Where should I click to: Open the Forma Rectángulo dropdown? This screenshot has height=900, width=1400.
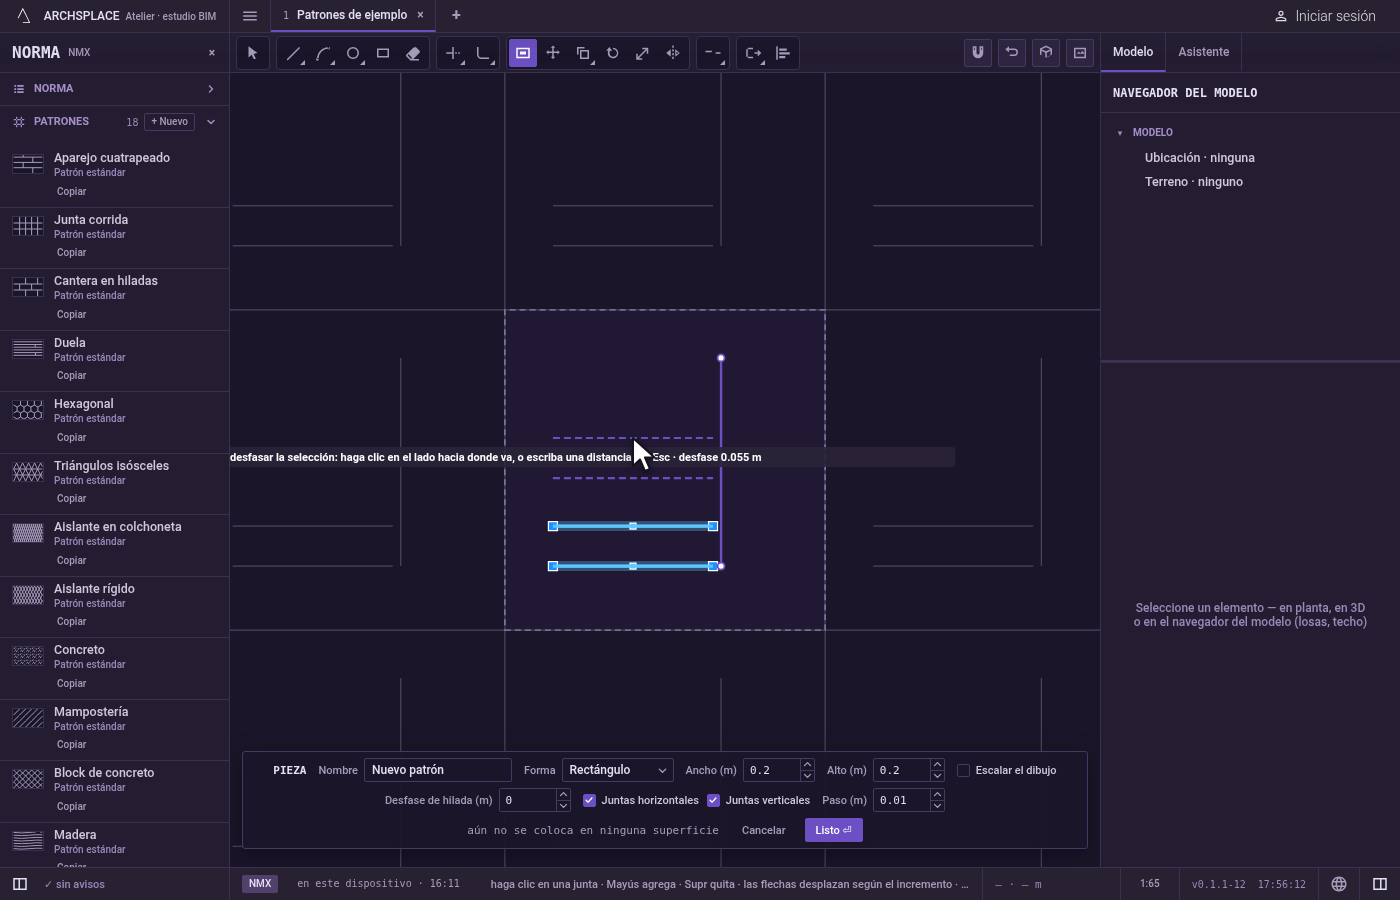(617, 770)
